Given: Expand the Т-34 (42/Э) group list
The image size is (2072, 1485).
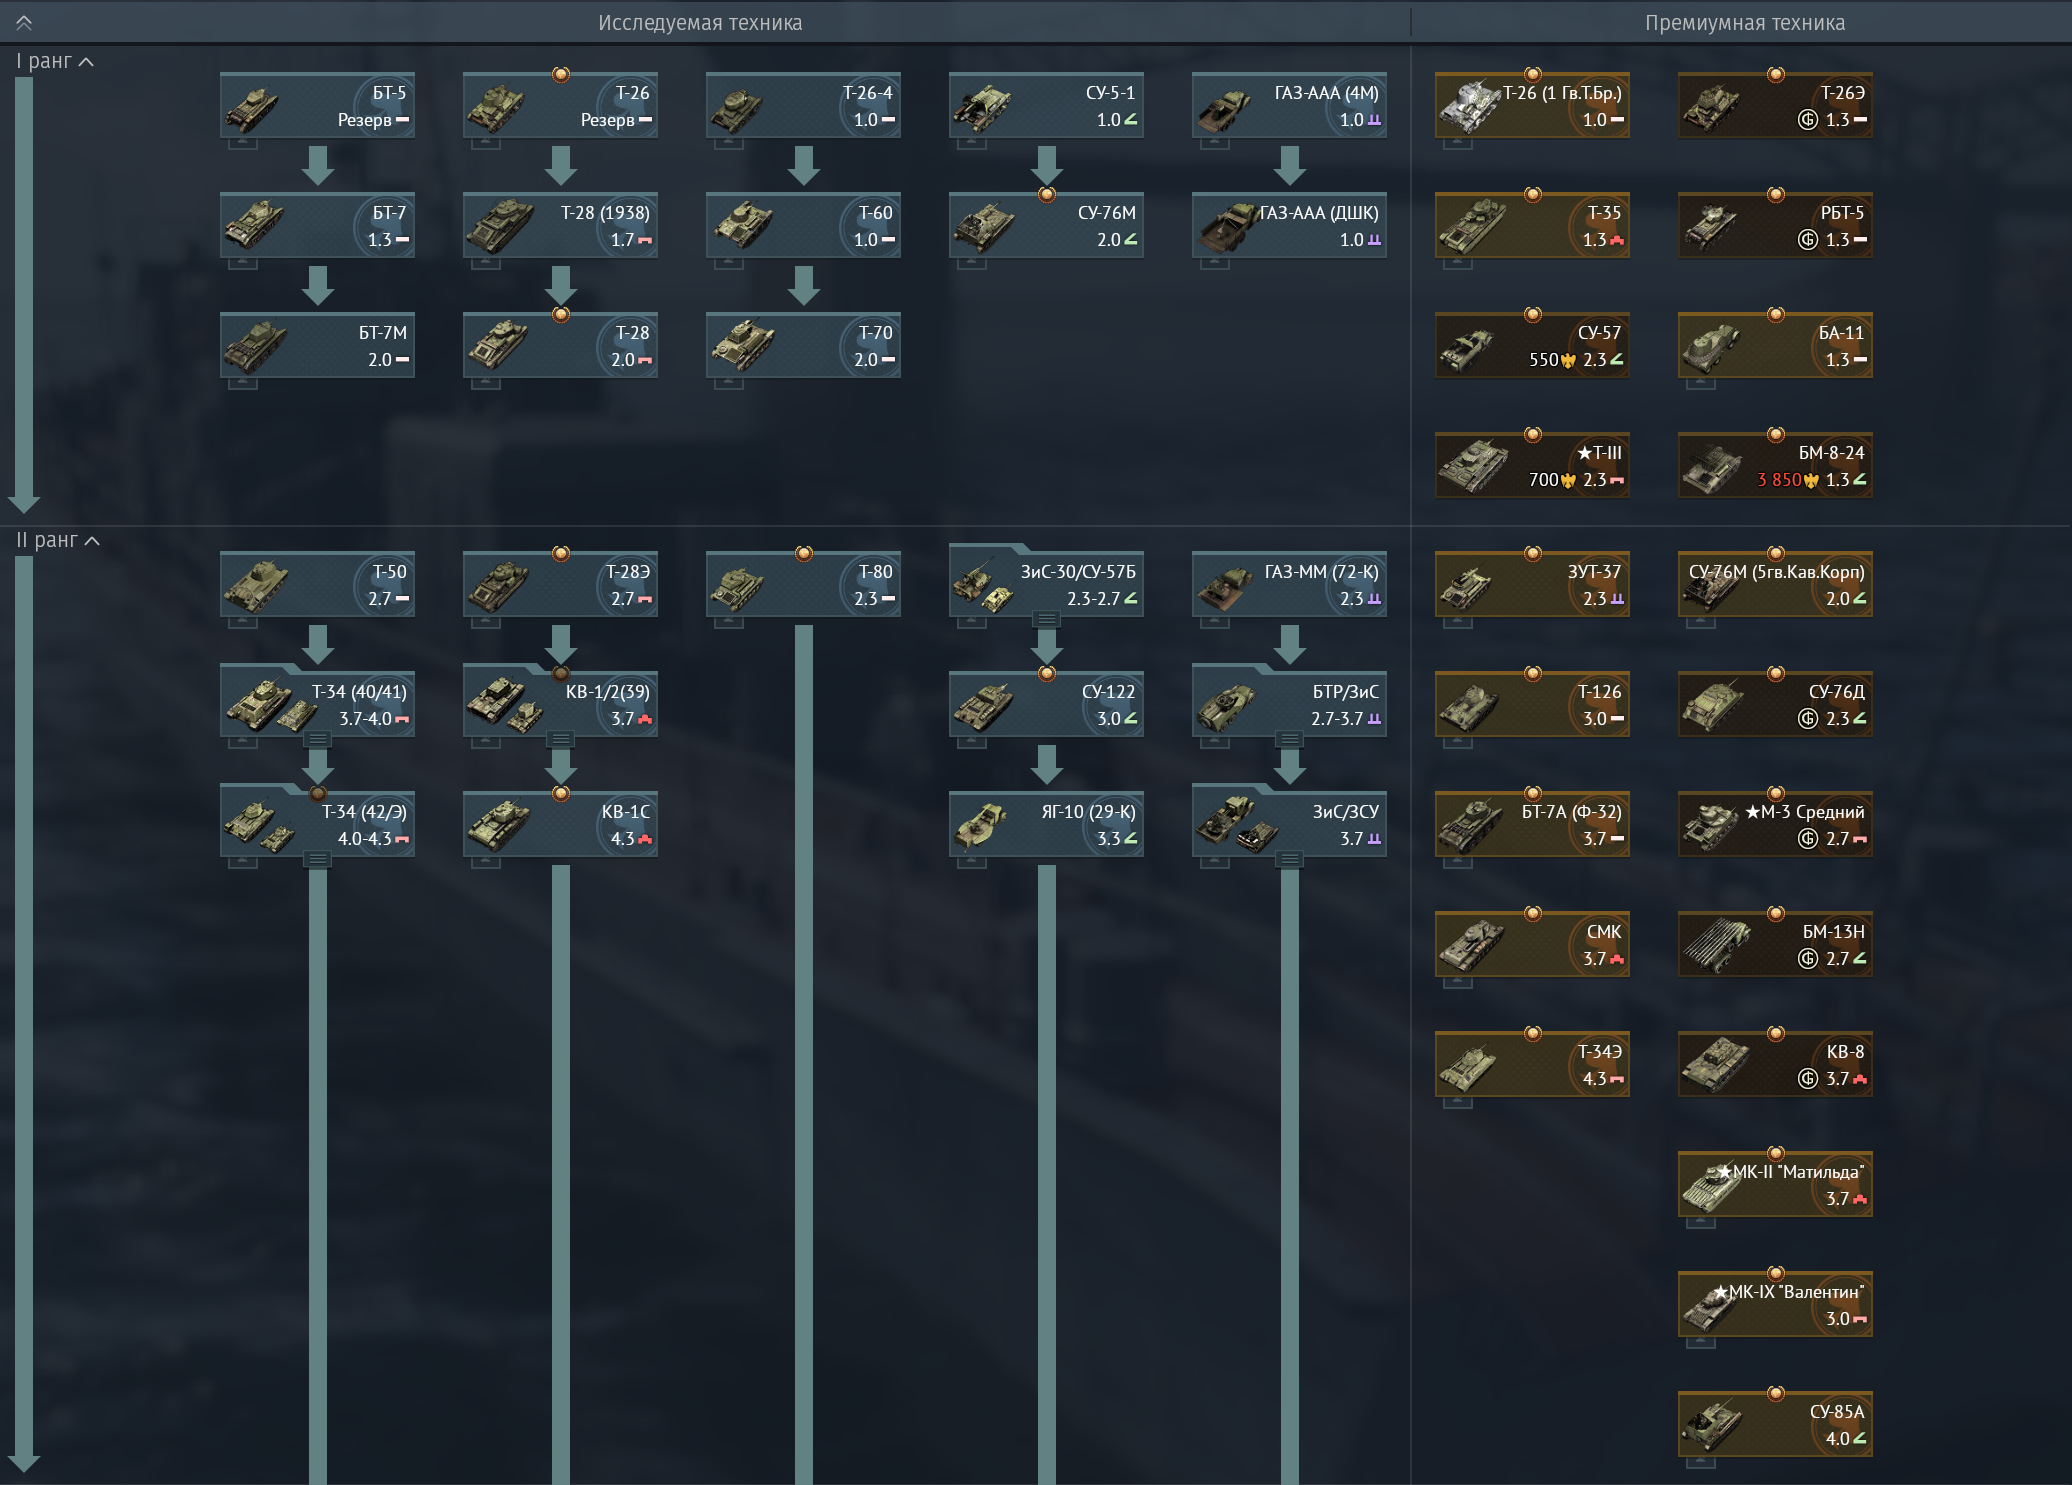Looking at the screenshot, I should (x=318, y=859).
